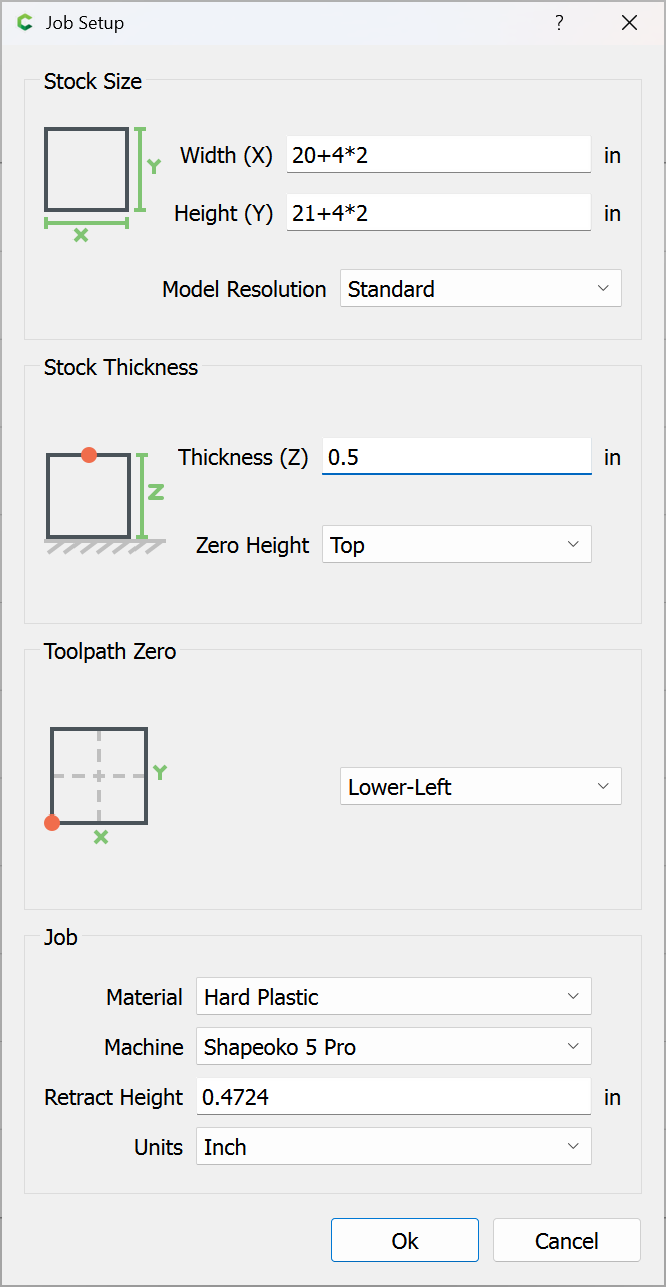Open the Material dropdown showing Hard Plastic
This screenshot has height=1287, width=666.
pyautogui.click(x=393, y=997)
